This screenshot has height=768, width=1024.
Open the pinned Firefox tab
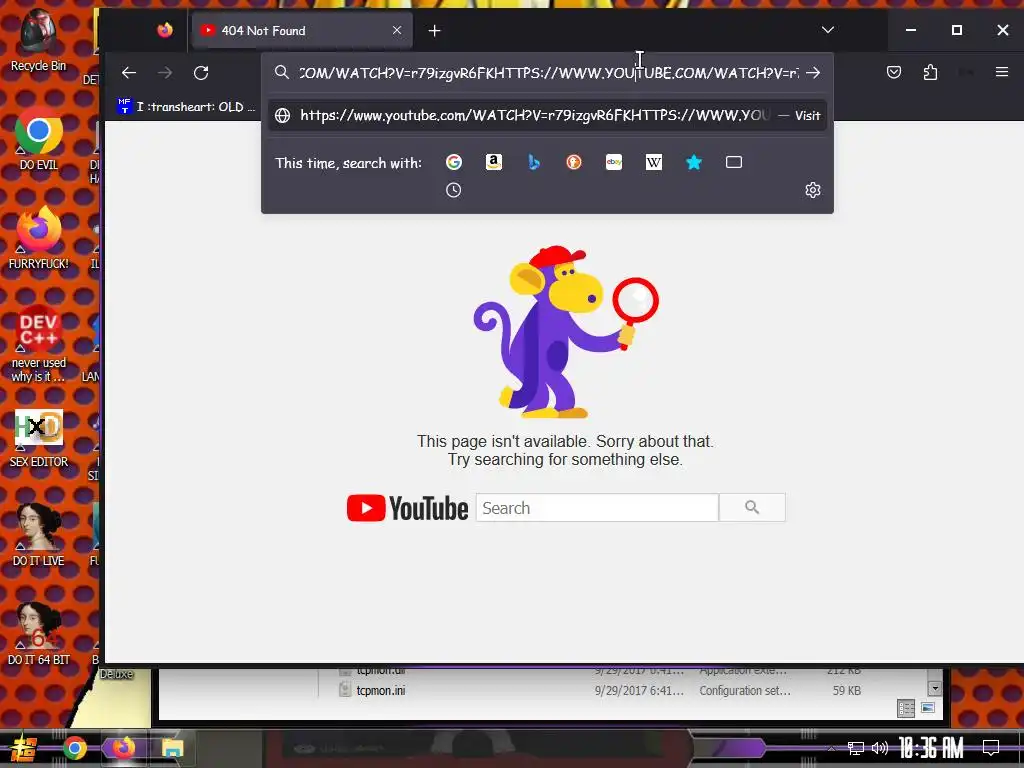165,30
